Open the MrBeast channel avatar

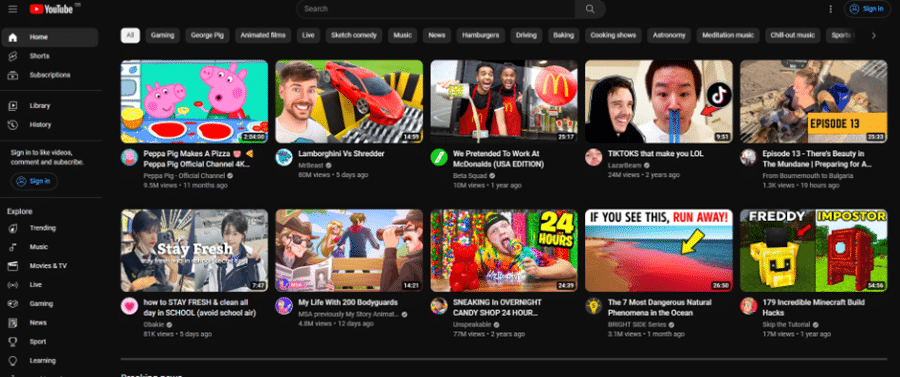(x=284, y=157)
